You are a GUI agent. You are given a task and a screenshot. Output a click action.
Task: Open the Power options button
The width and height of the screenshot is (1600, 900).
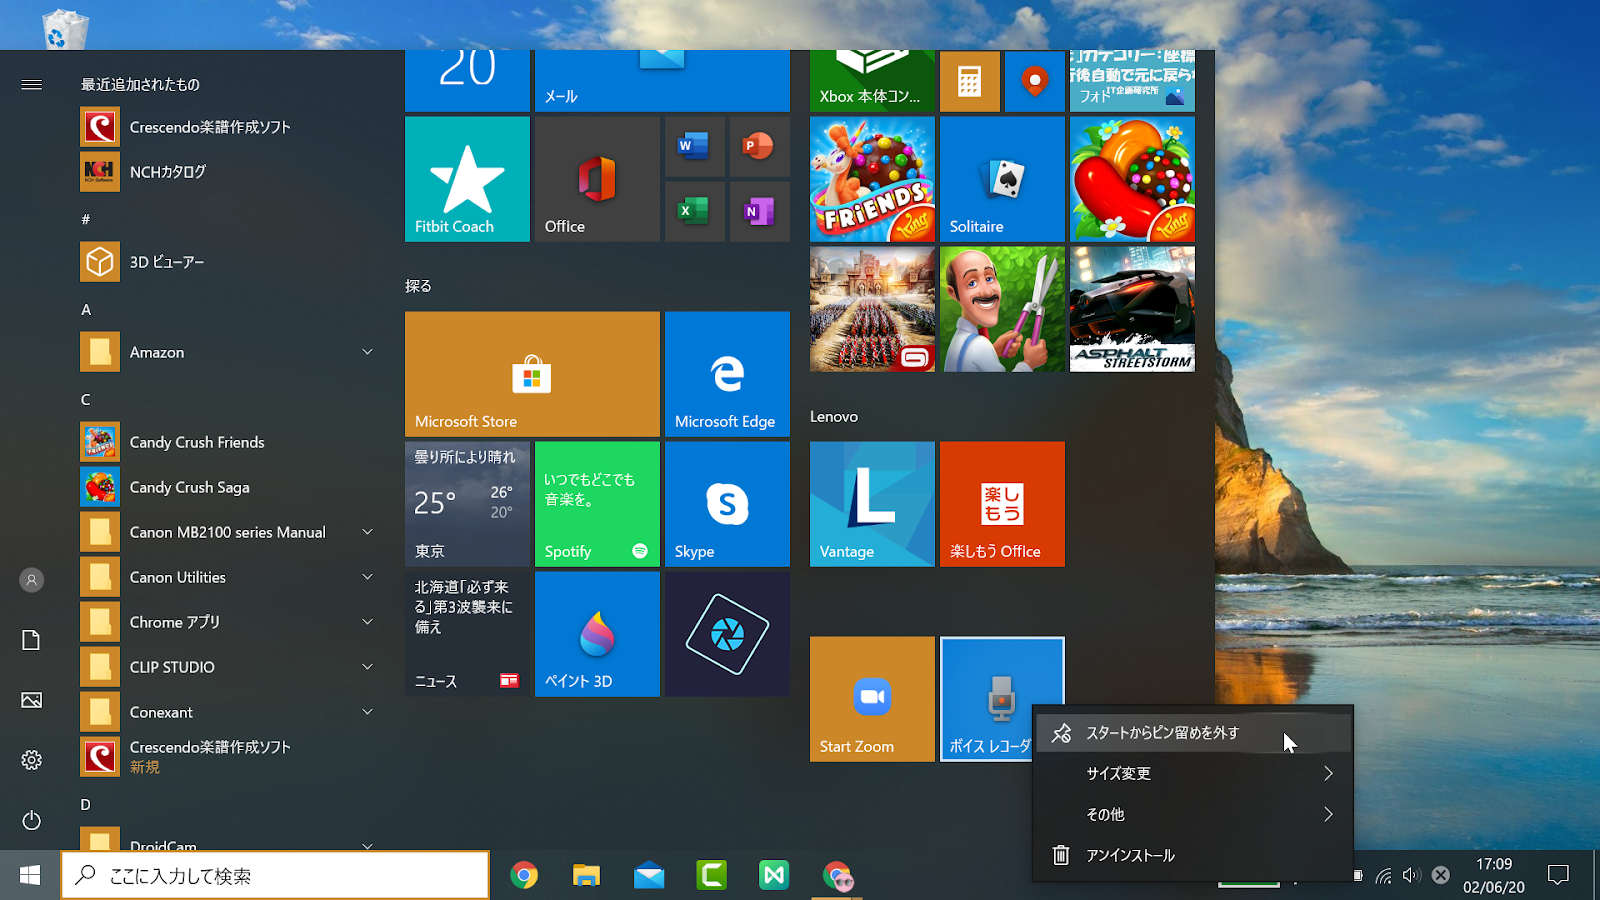point(31,820)
